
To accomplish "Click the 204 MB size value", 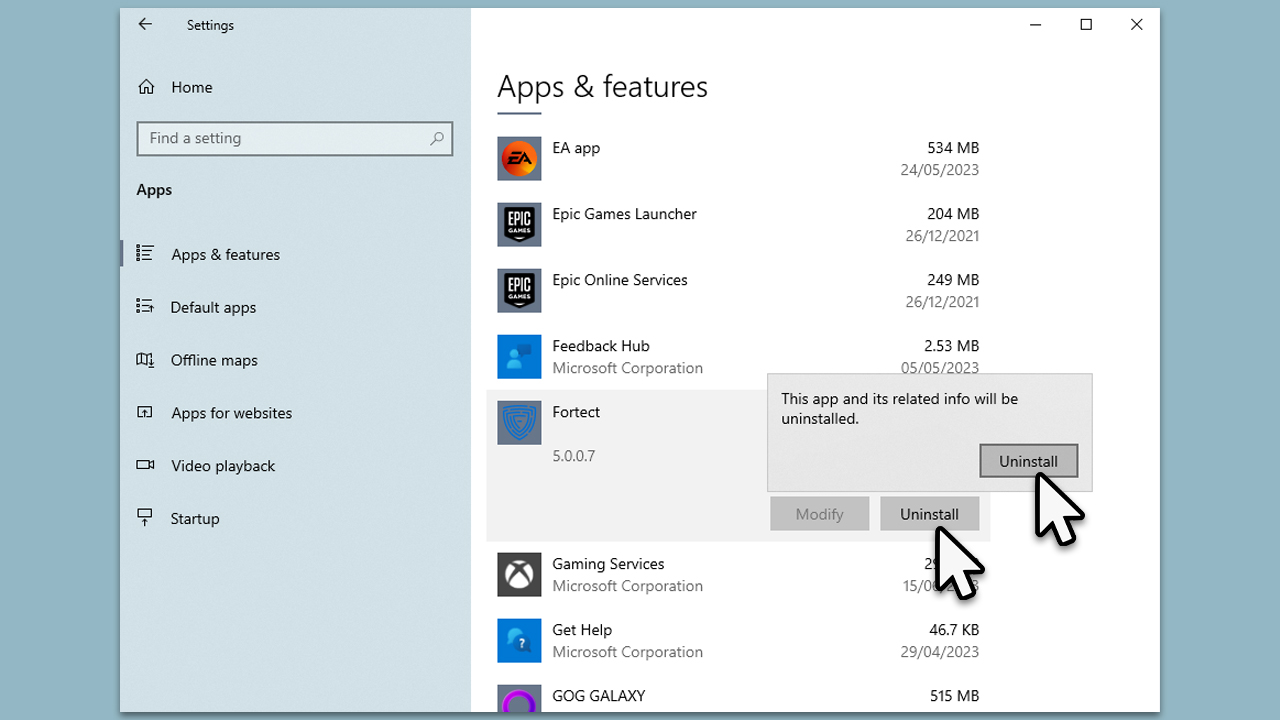I will click(953, 214).
